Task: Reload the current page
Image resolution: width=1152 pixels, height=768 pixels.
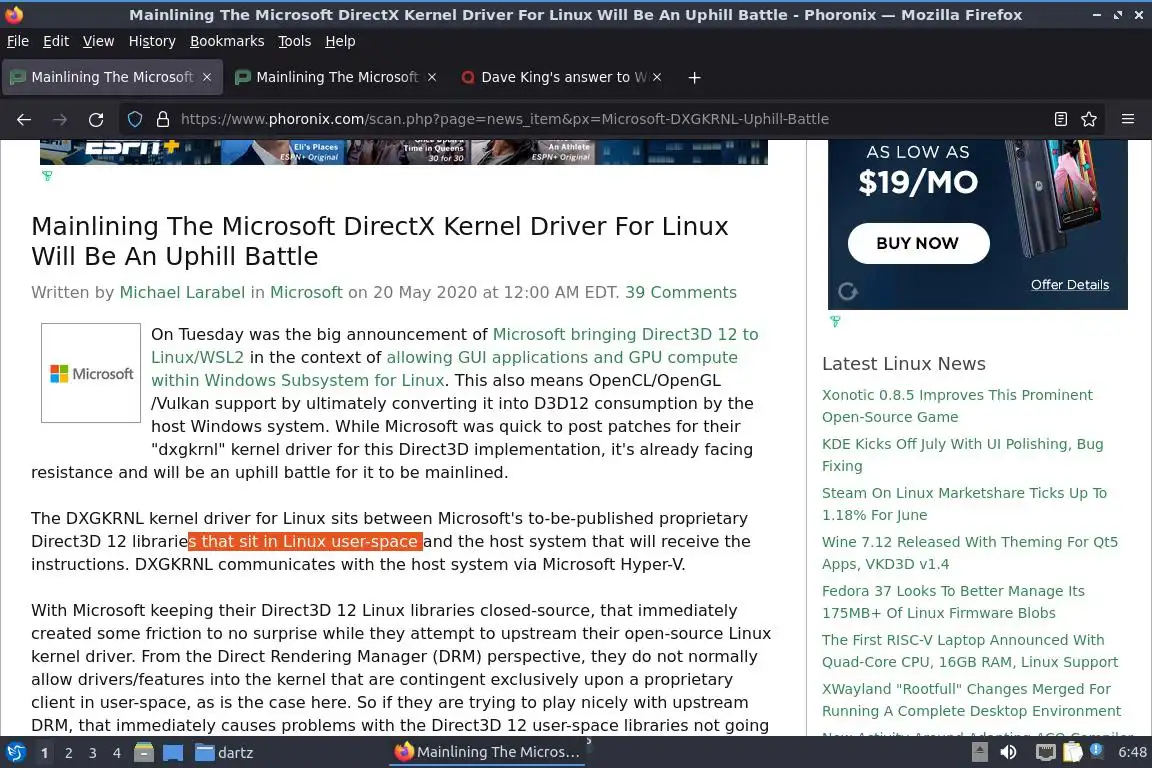Action: [96, 119]
